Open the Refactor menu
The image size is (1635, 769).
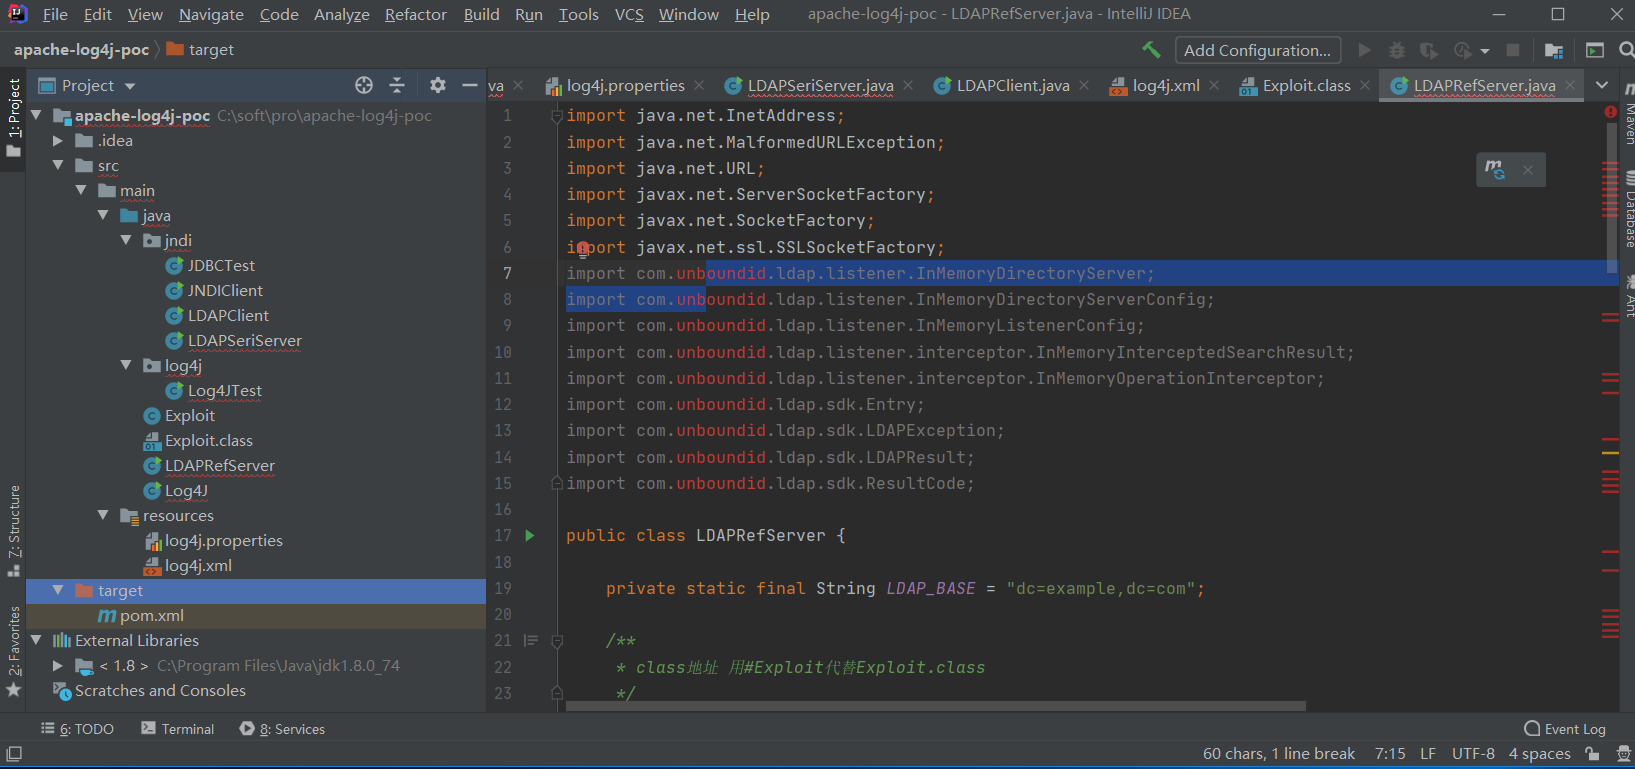[416, 14]
